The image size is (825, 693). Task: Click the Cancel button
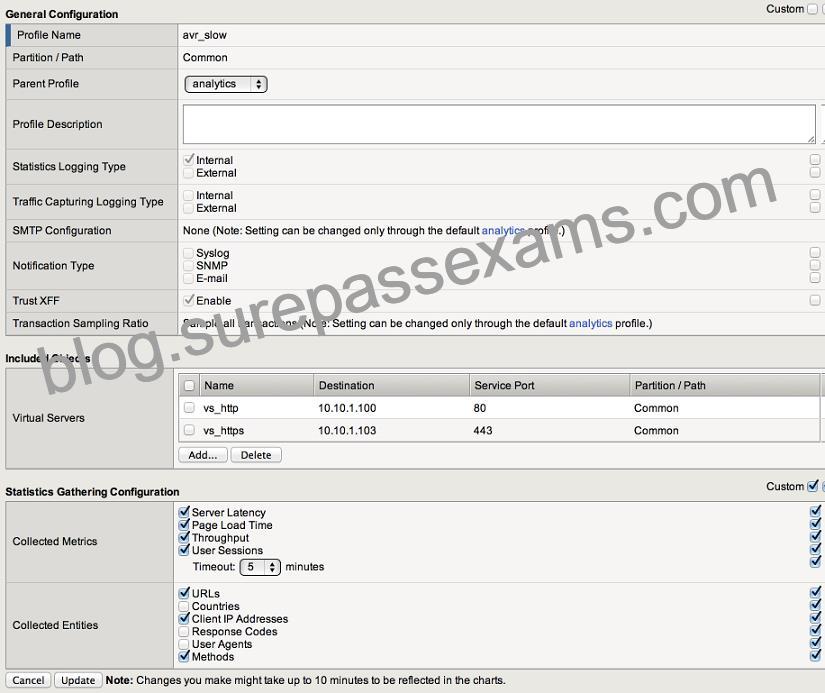point(28,680)
